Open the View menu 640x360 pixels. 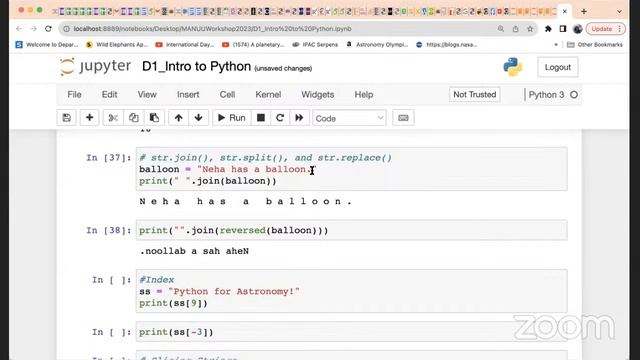(147, 95)
